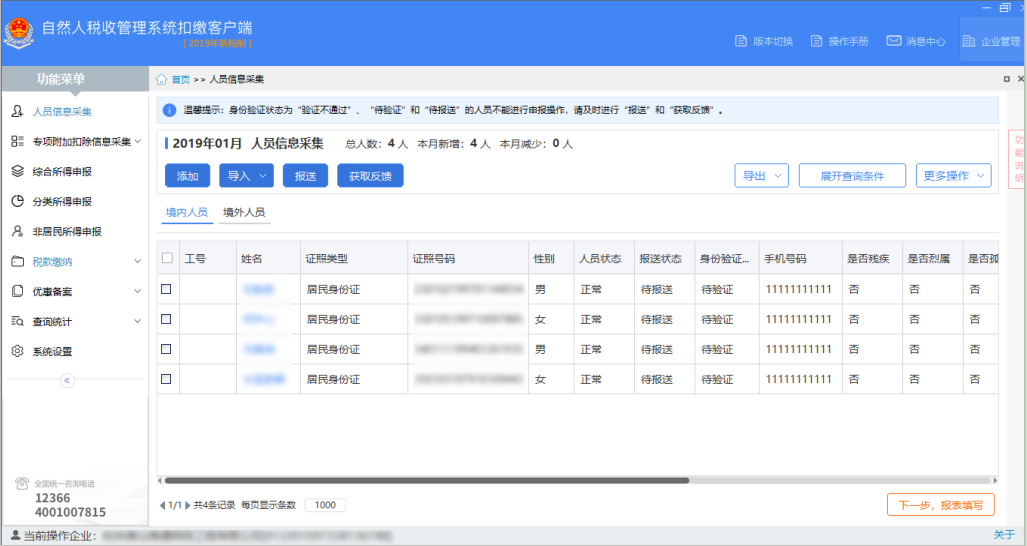This screenshot has height=546, width=1027.
Task: Click the 查询统计 search list icon
Action: pos(18,321)
